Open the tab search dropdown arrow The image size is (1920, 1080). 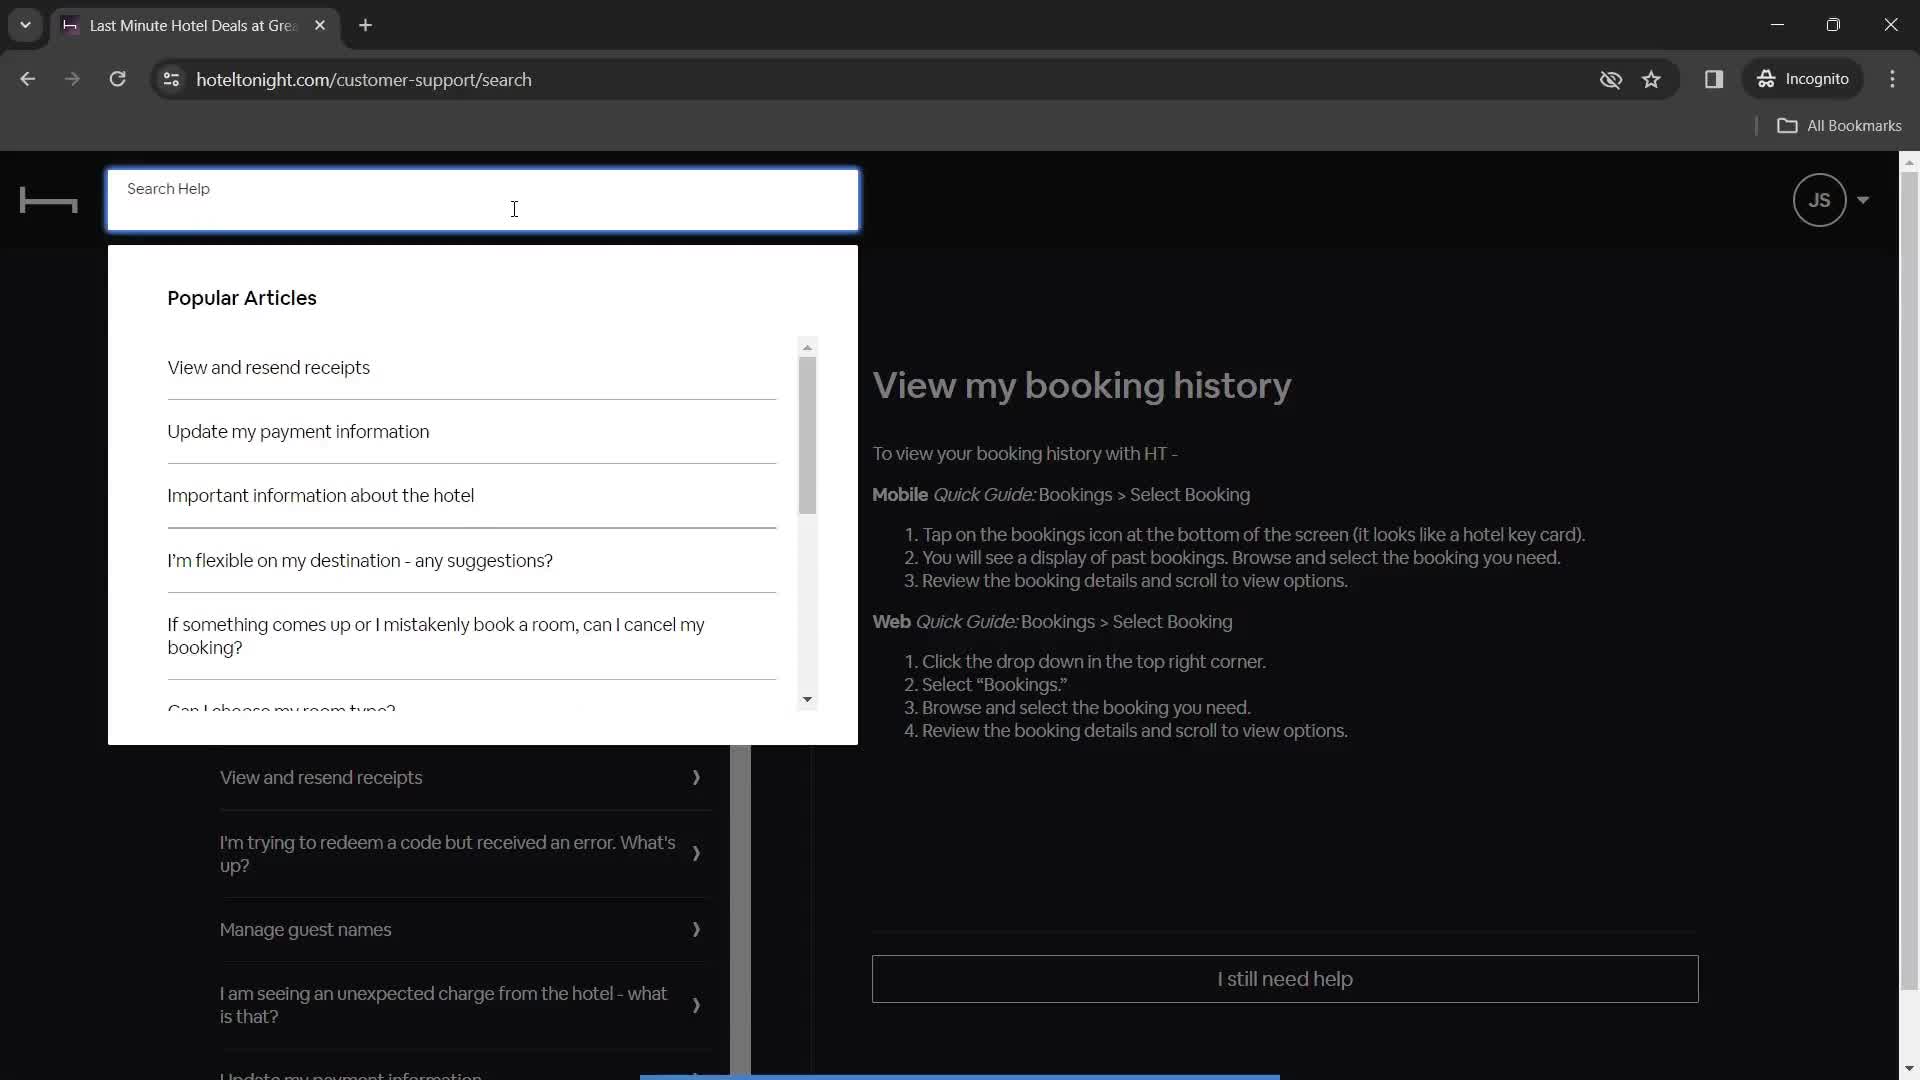click(x=25, y=25)
